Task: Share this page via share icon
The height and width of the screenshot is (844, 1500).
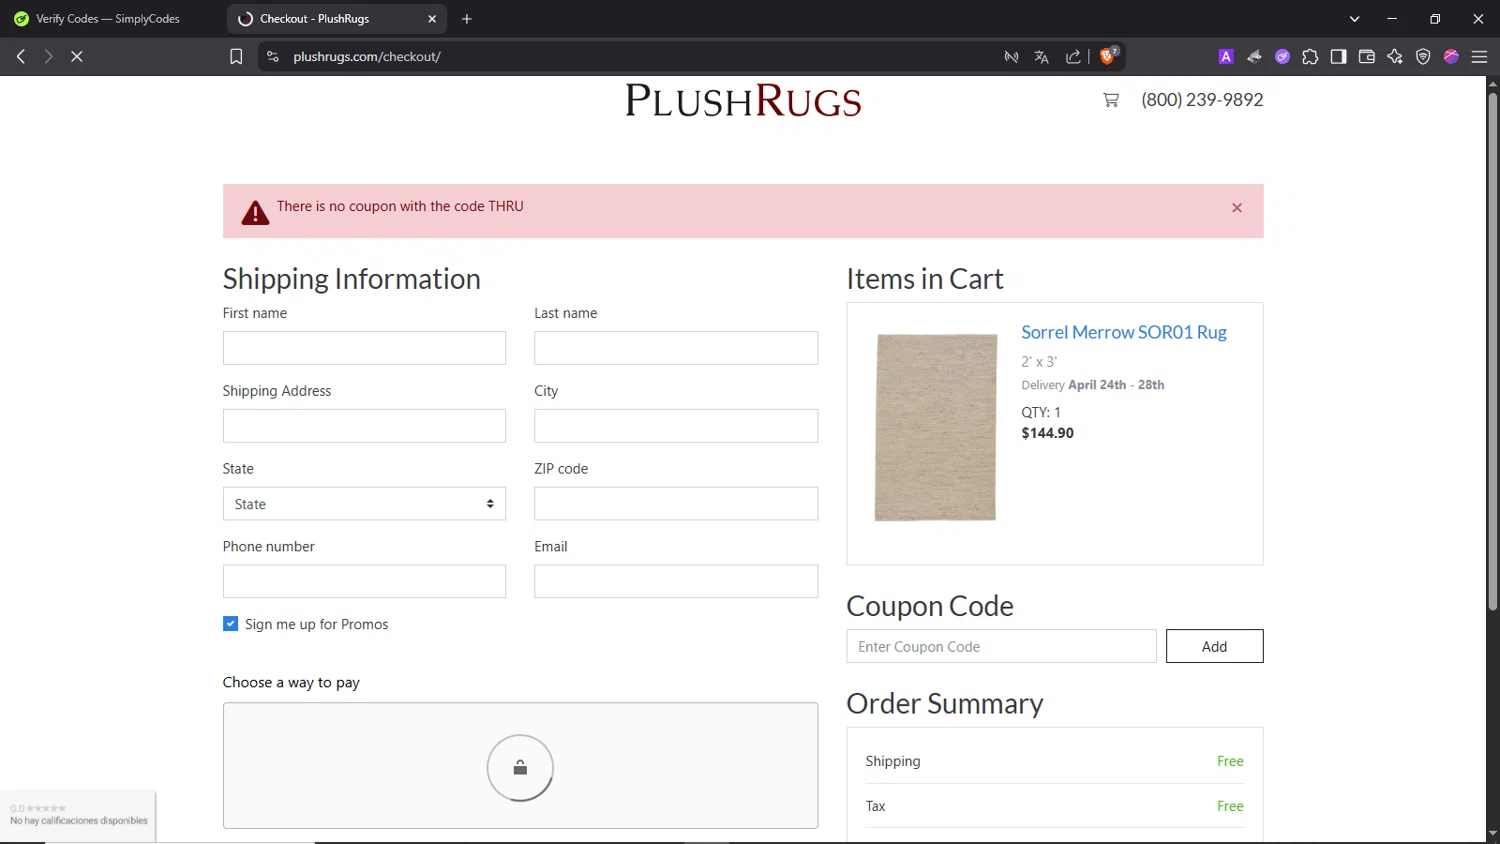Action: (x=1073, y=57)
